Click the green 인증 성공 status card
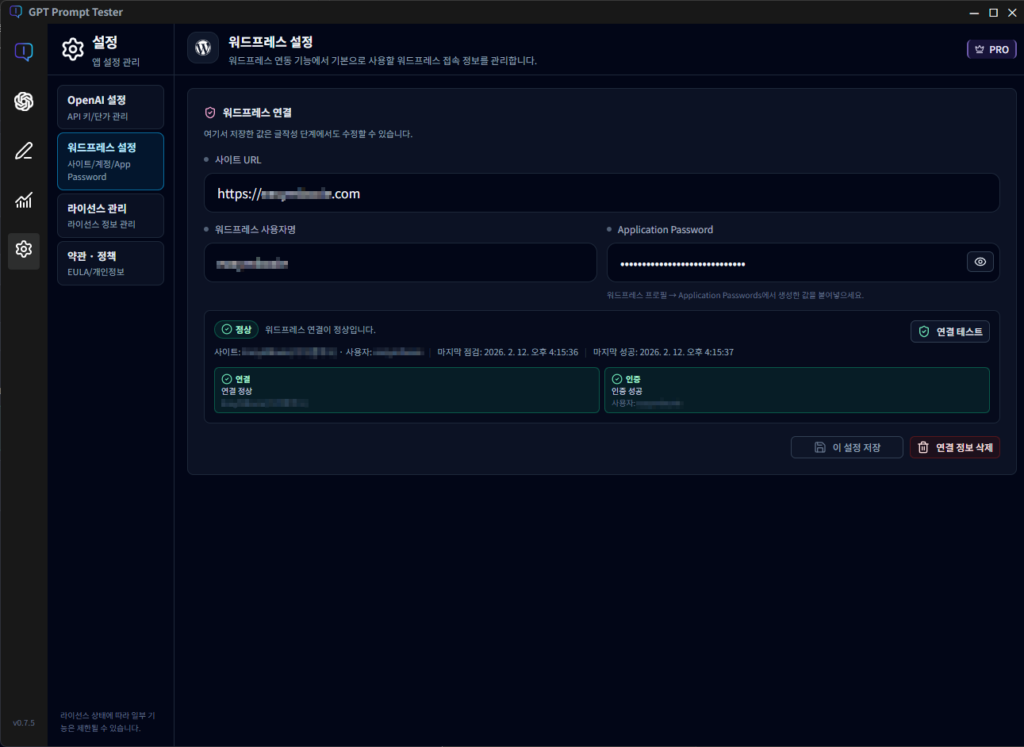 click(796, 390)
